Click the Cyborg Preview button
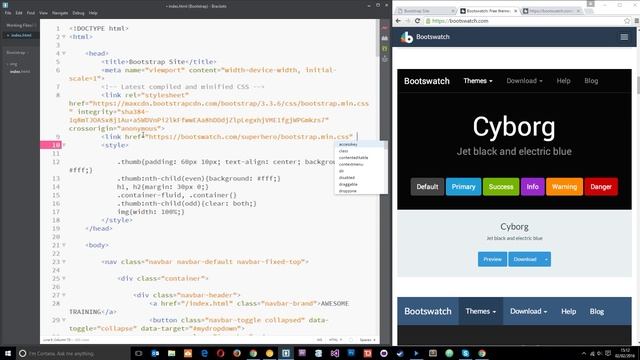 pyautogui.click(x=492, y=259)
